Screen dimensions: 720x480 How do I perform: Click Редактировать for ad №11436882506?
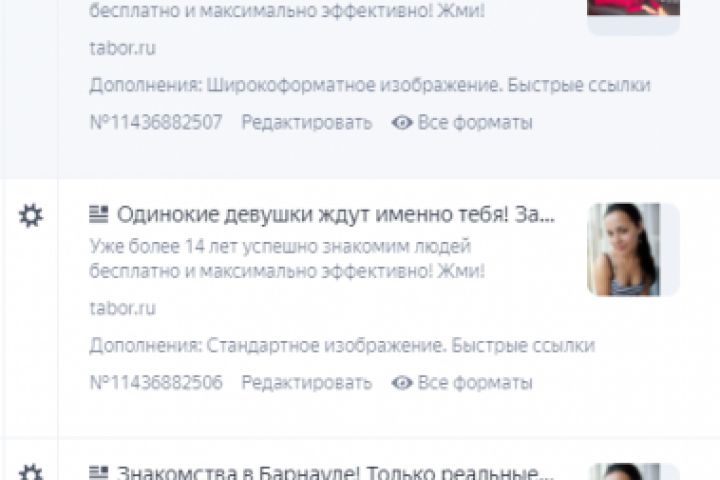pos(307,383)
